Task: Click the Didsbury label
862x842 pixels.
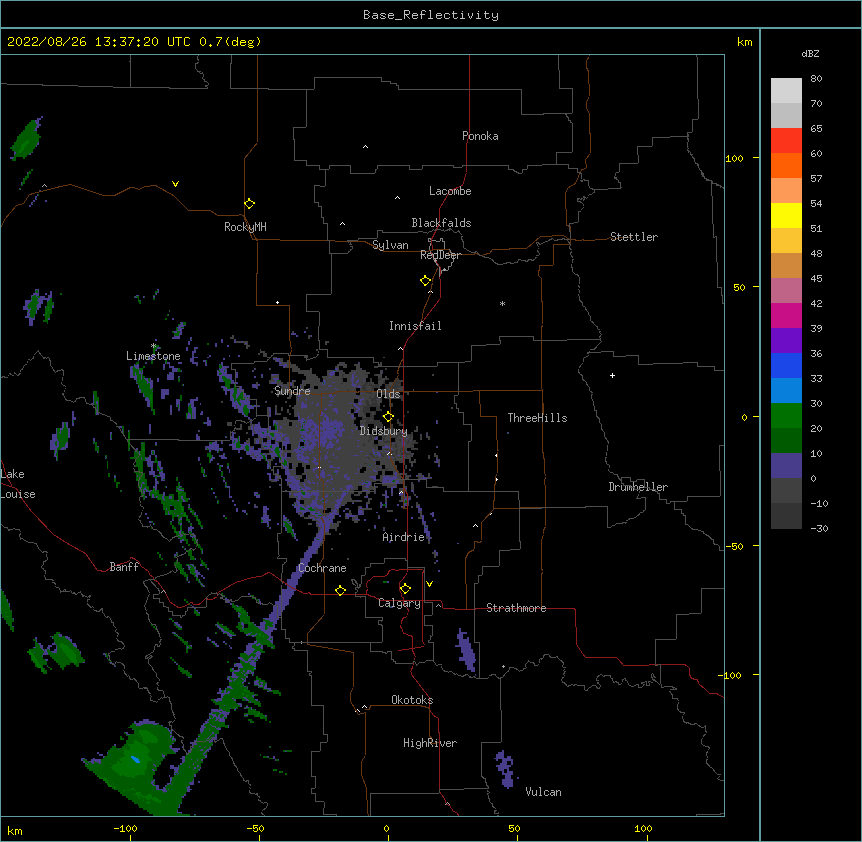Action: click(x=384, y=431)
